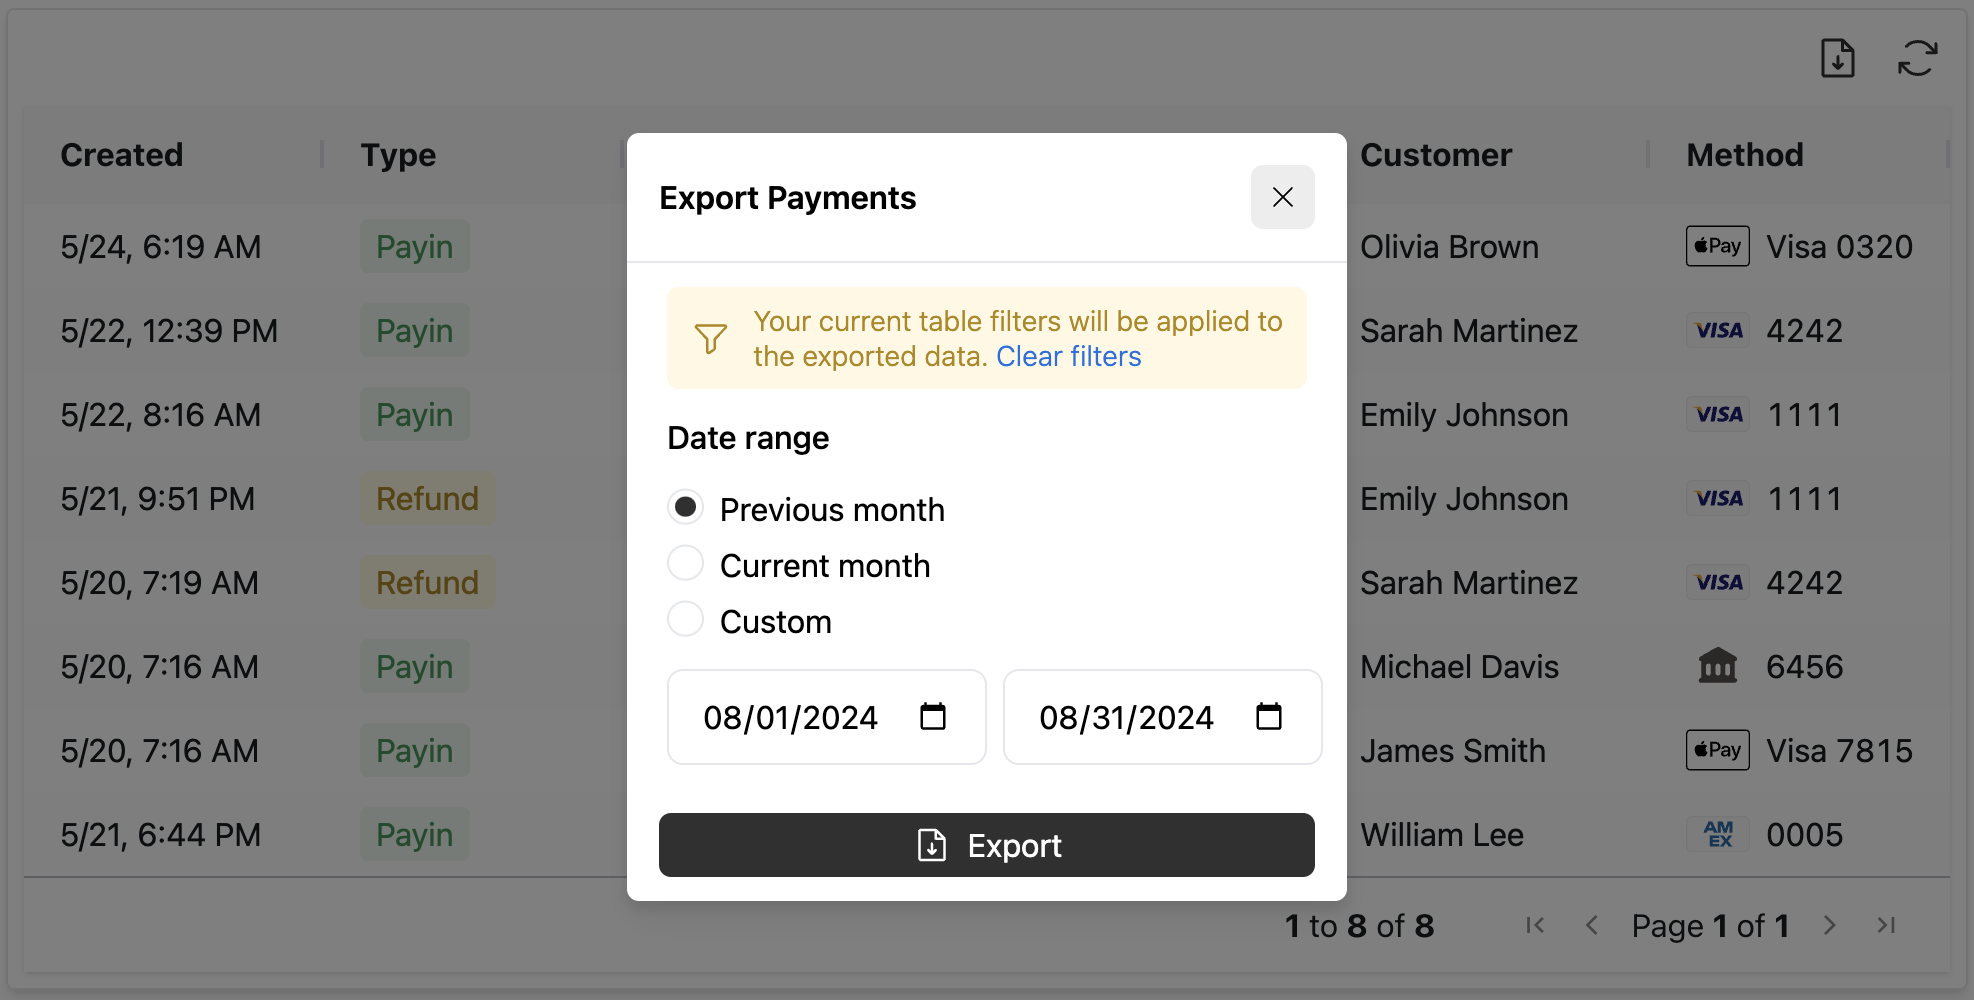Select the Previous month option
Image resolution: width=1974 pixels, height=1000 pixels.
coord(686,507)
